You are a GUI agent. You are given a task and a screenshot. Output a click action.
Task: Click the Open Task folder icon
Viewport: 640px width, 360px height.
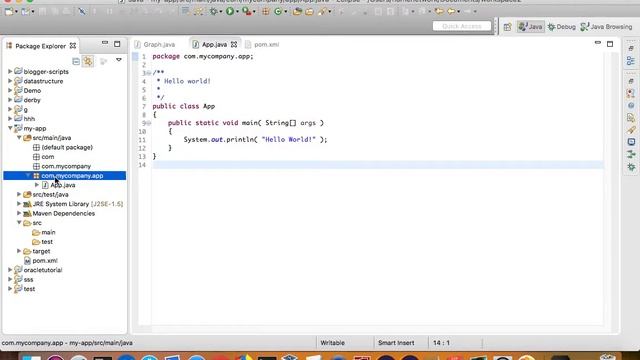(x=309, y=11)
